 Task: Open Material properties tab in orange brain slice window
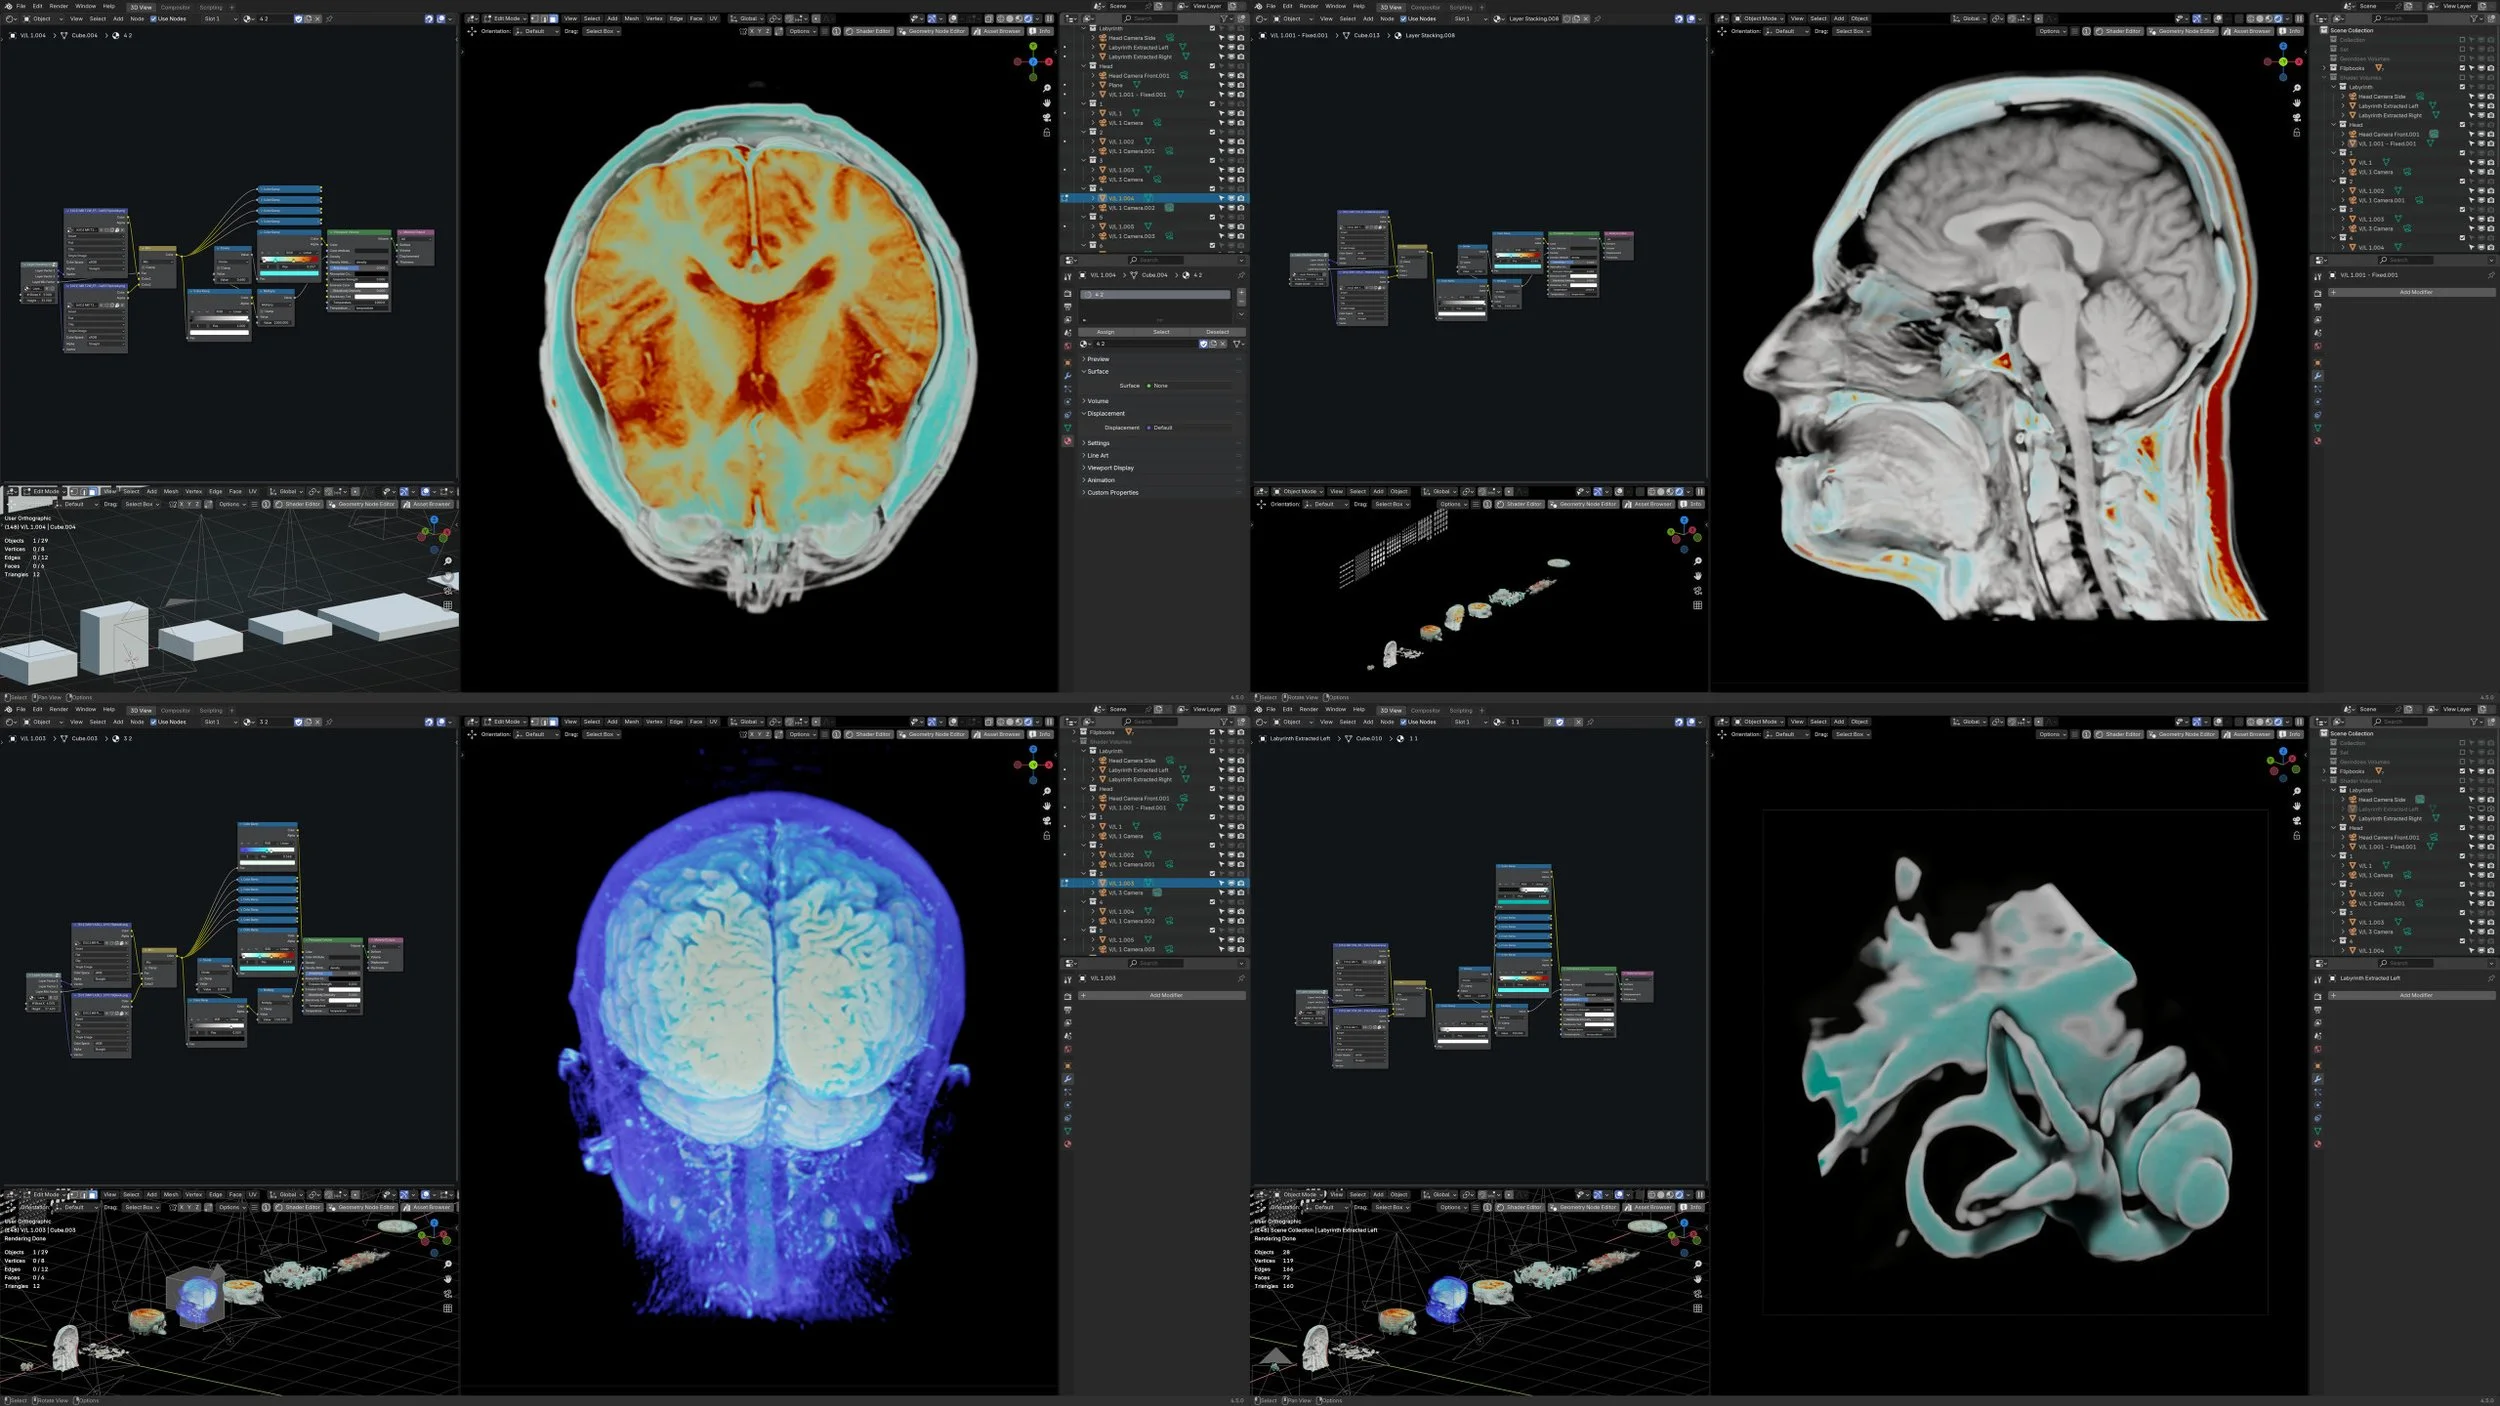tap(1067, 441)
